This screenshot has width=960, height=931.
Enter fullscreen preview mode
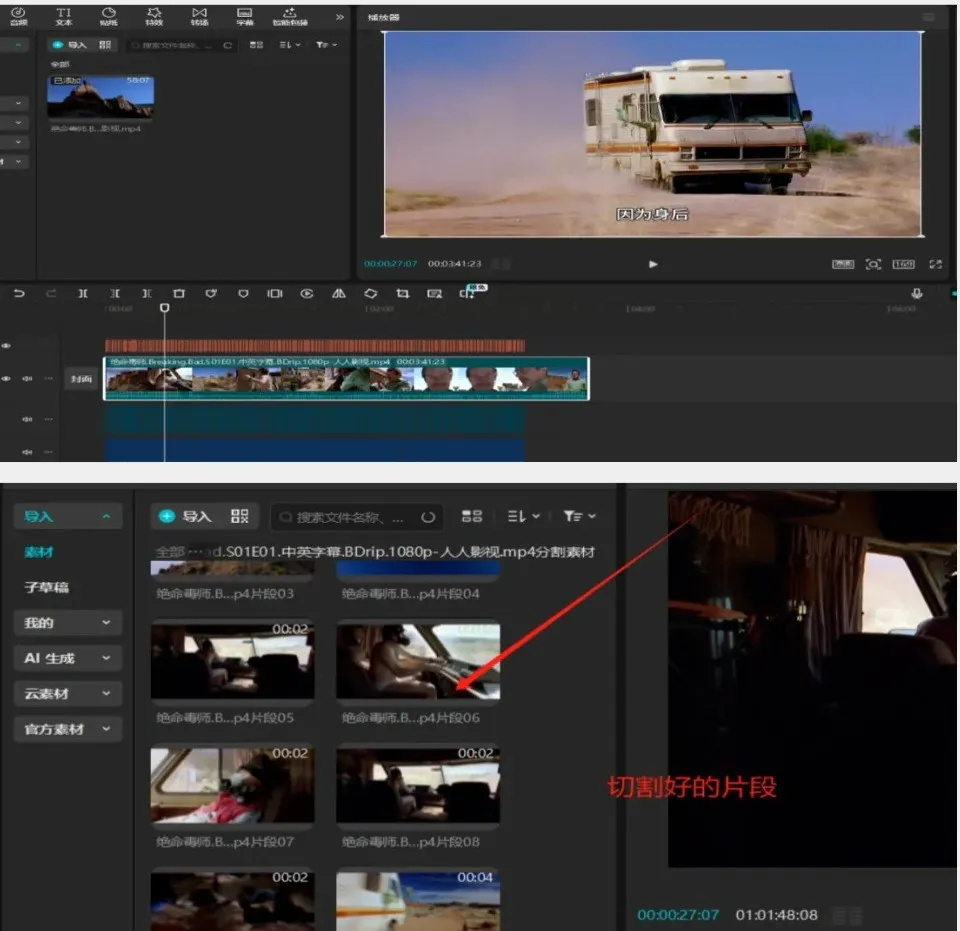click(x=935, y=264)
